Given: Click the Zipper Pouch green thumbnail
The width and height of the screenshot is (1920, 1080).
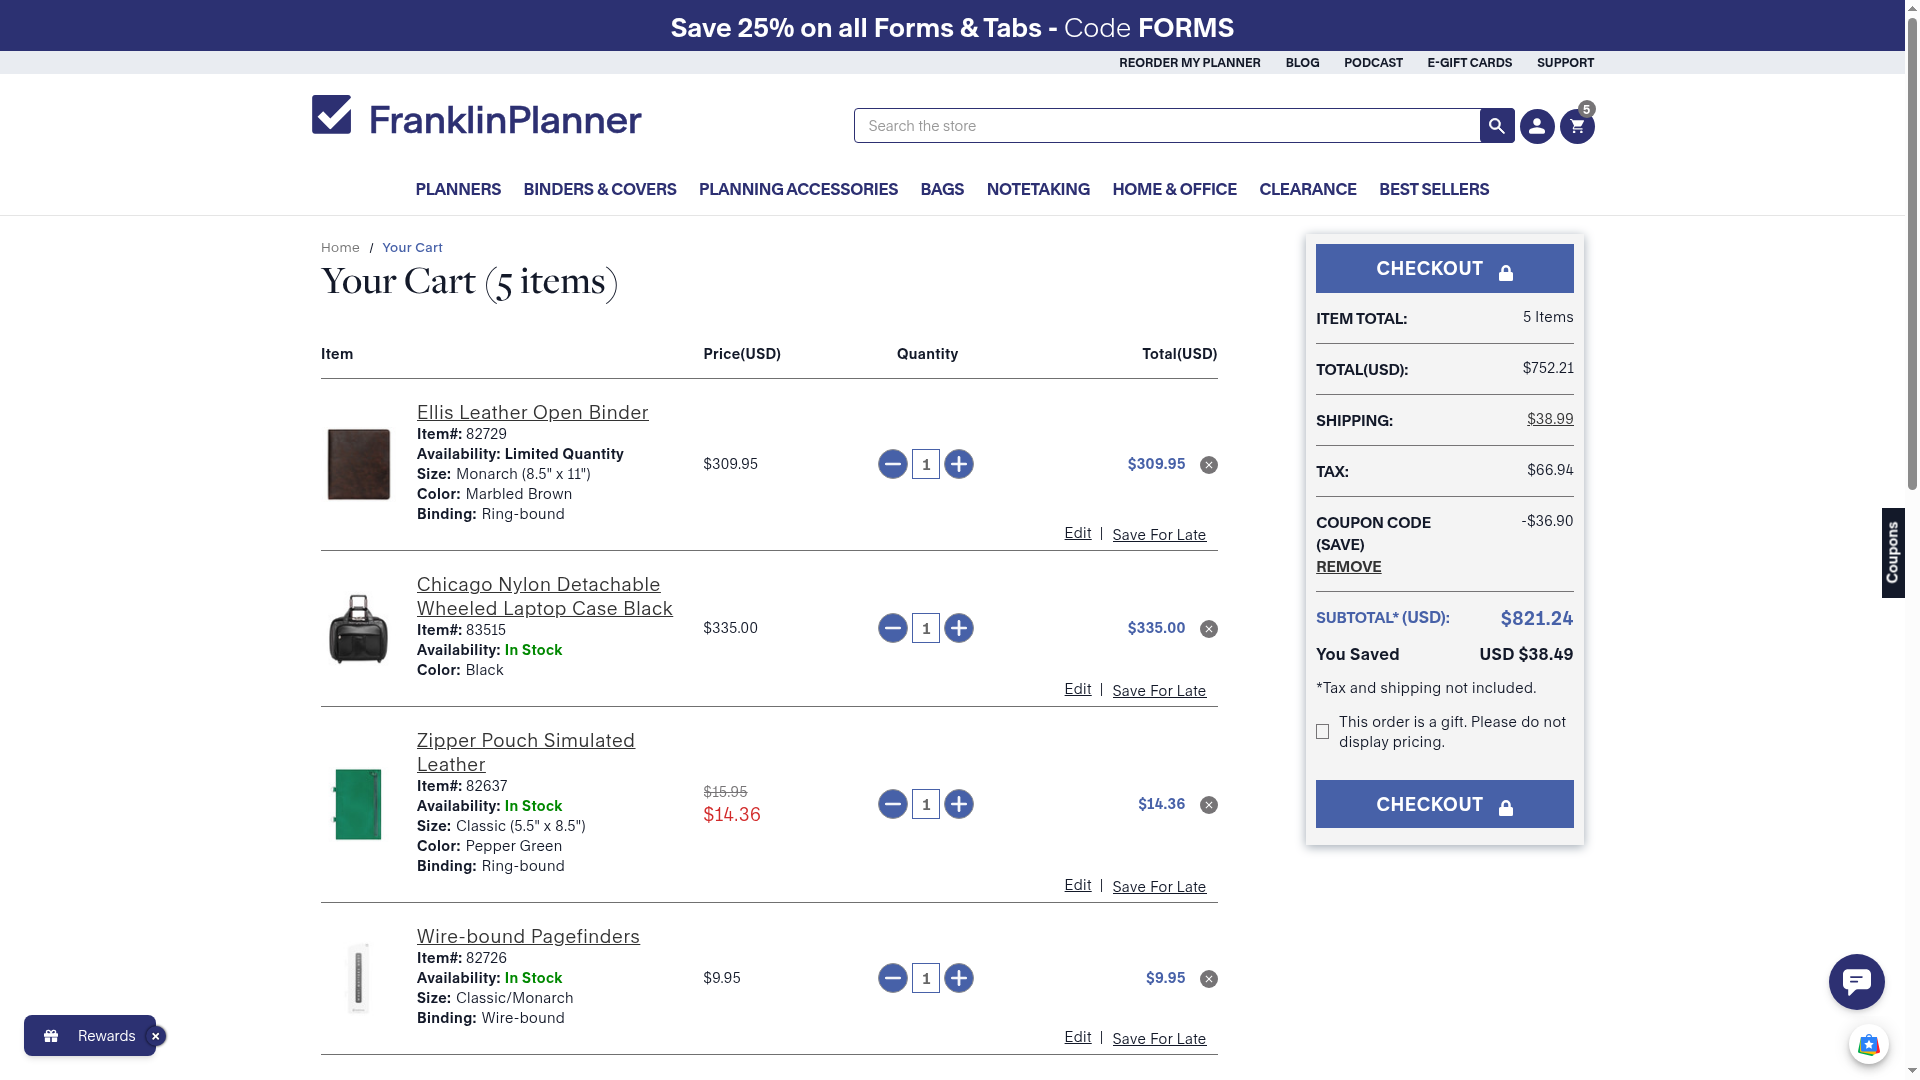Looking at the screenshot, I should [x=358, y=804].
